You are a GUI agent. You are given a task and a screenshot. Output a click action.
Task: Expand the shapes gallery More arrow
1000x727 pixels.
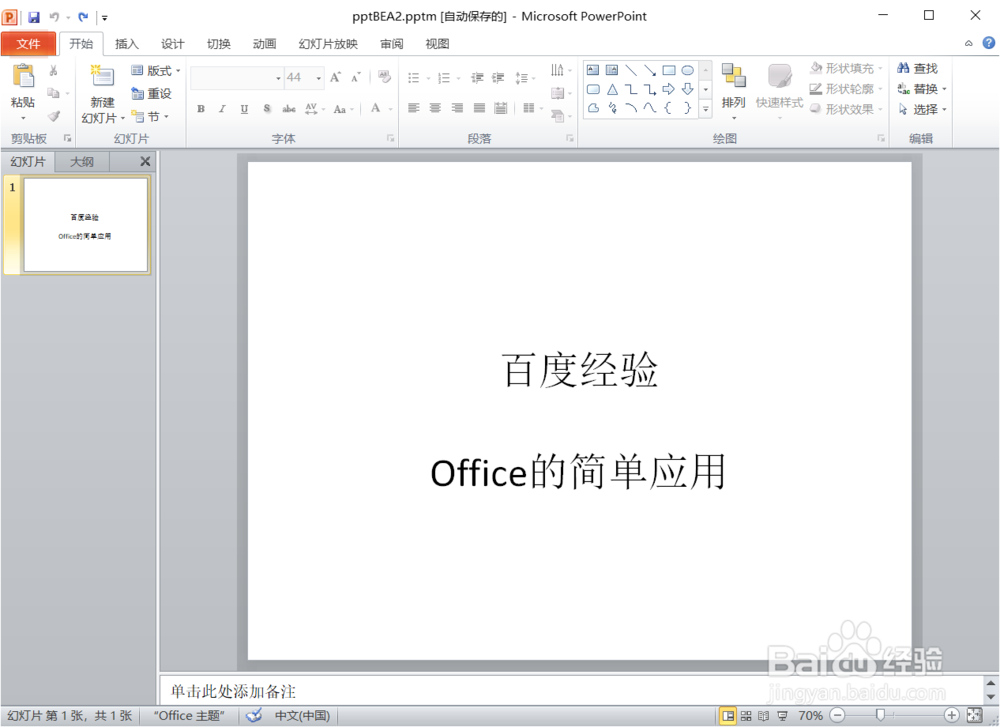(x=705, y=109)
